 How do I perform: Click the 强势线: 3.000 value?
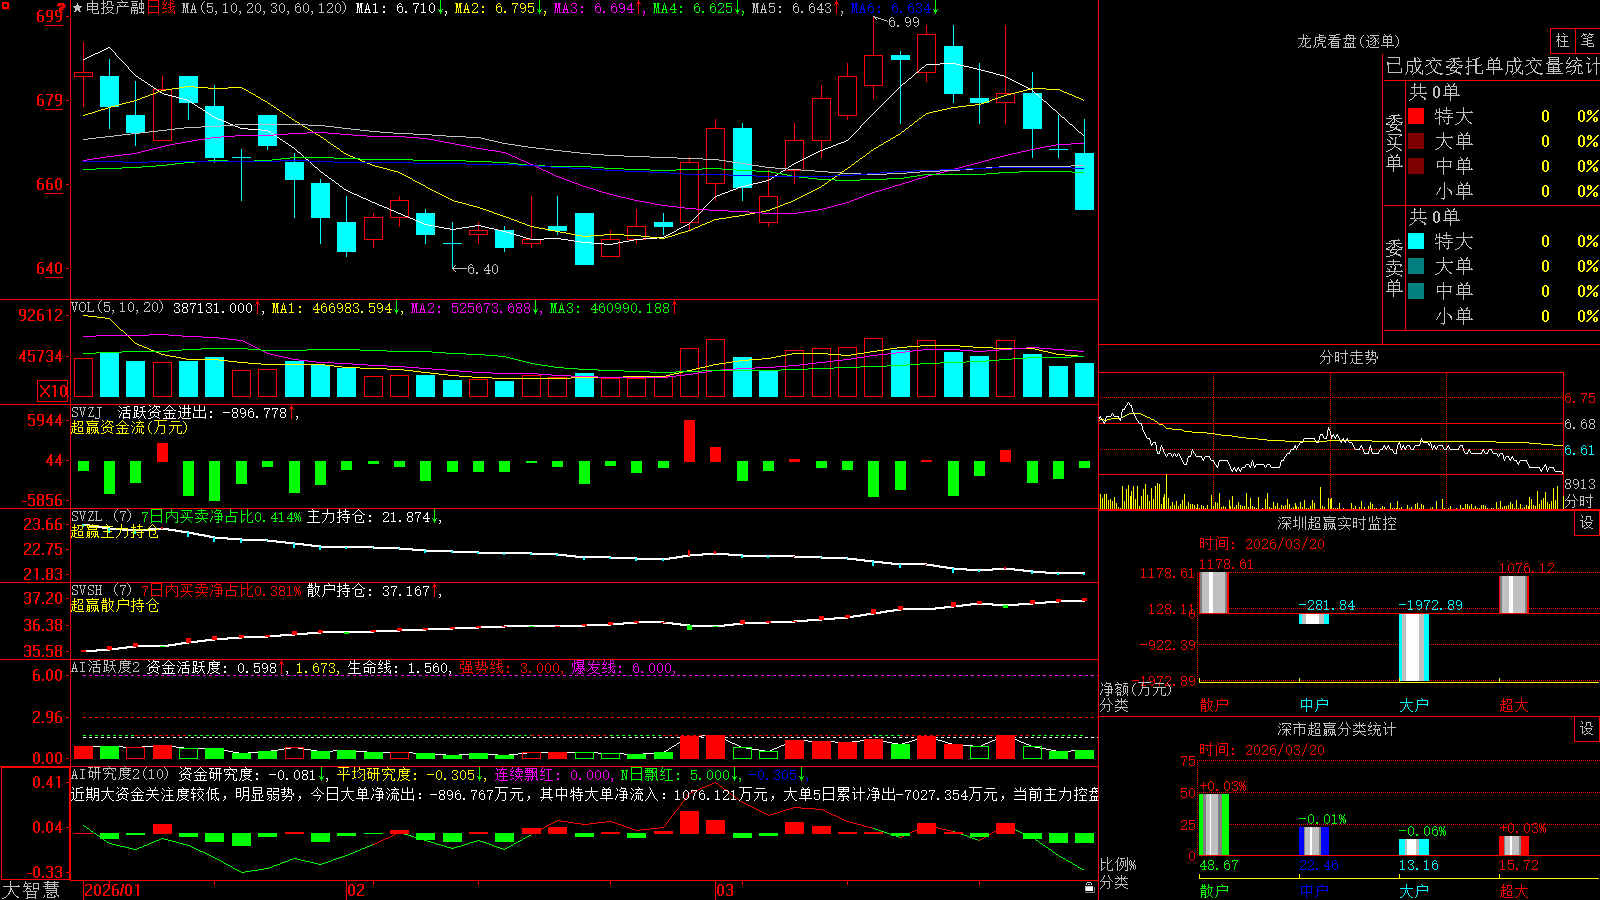510,668
